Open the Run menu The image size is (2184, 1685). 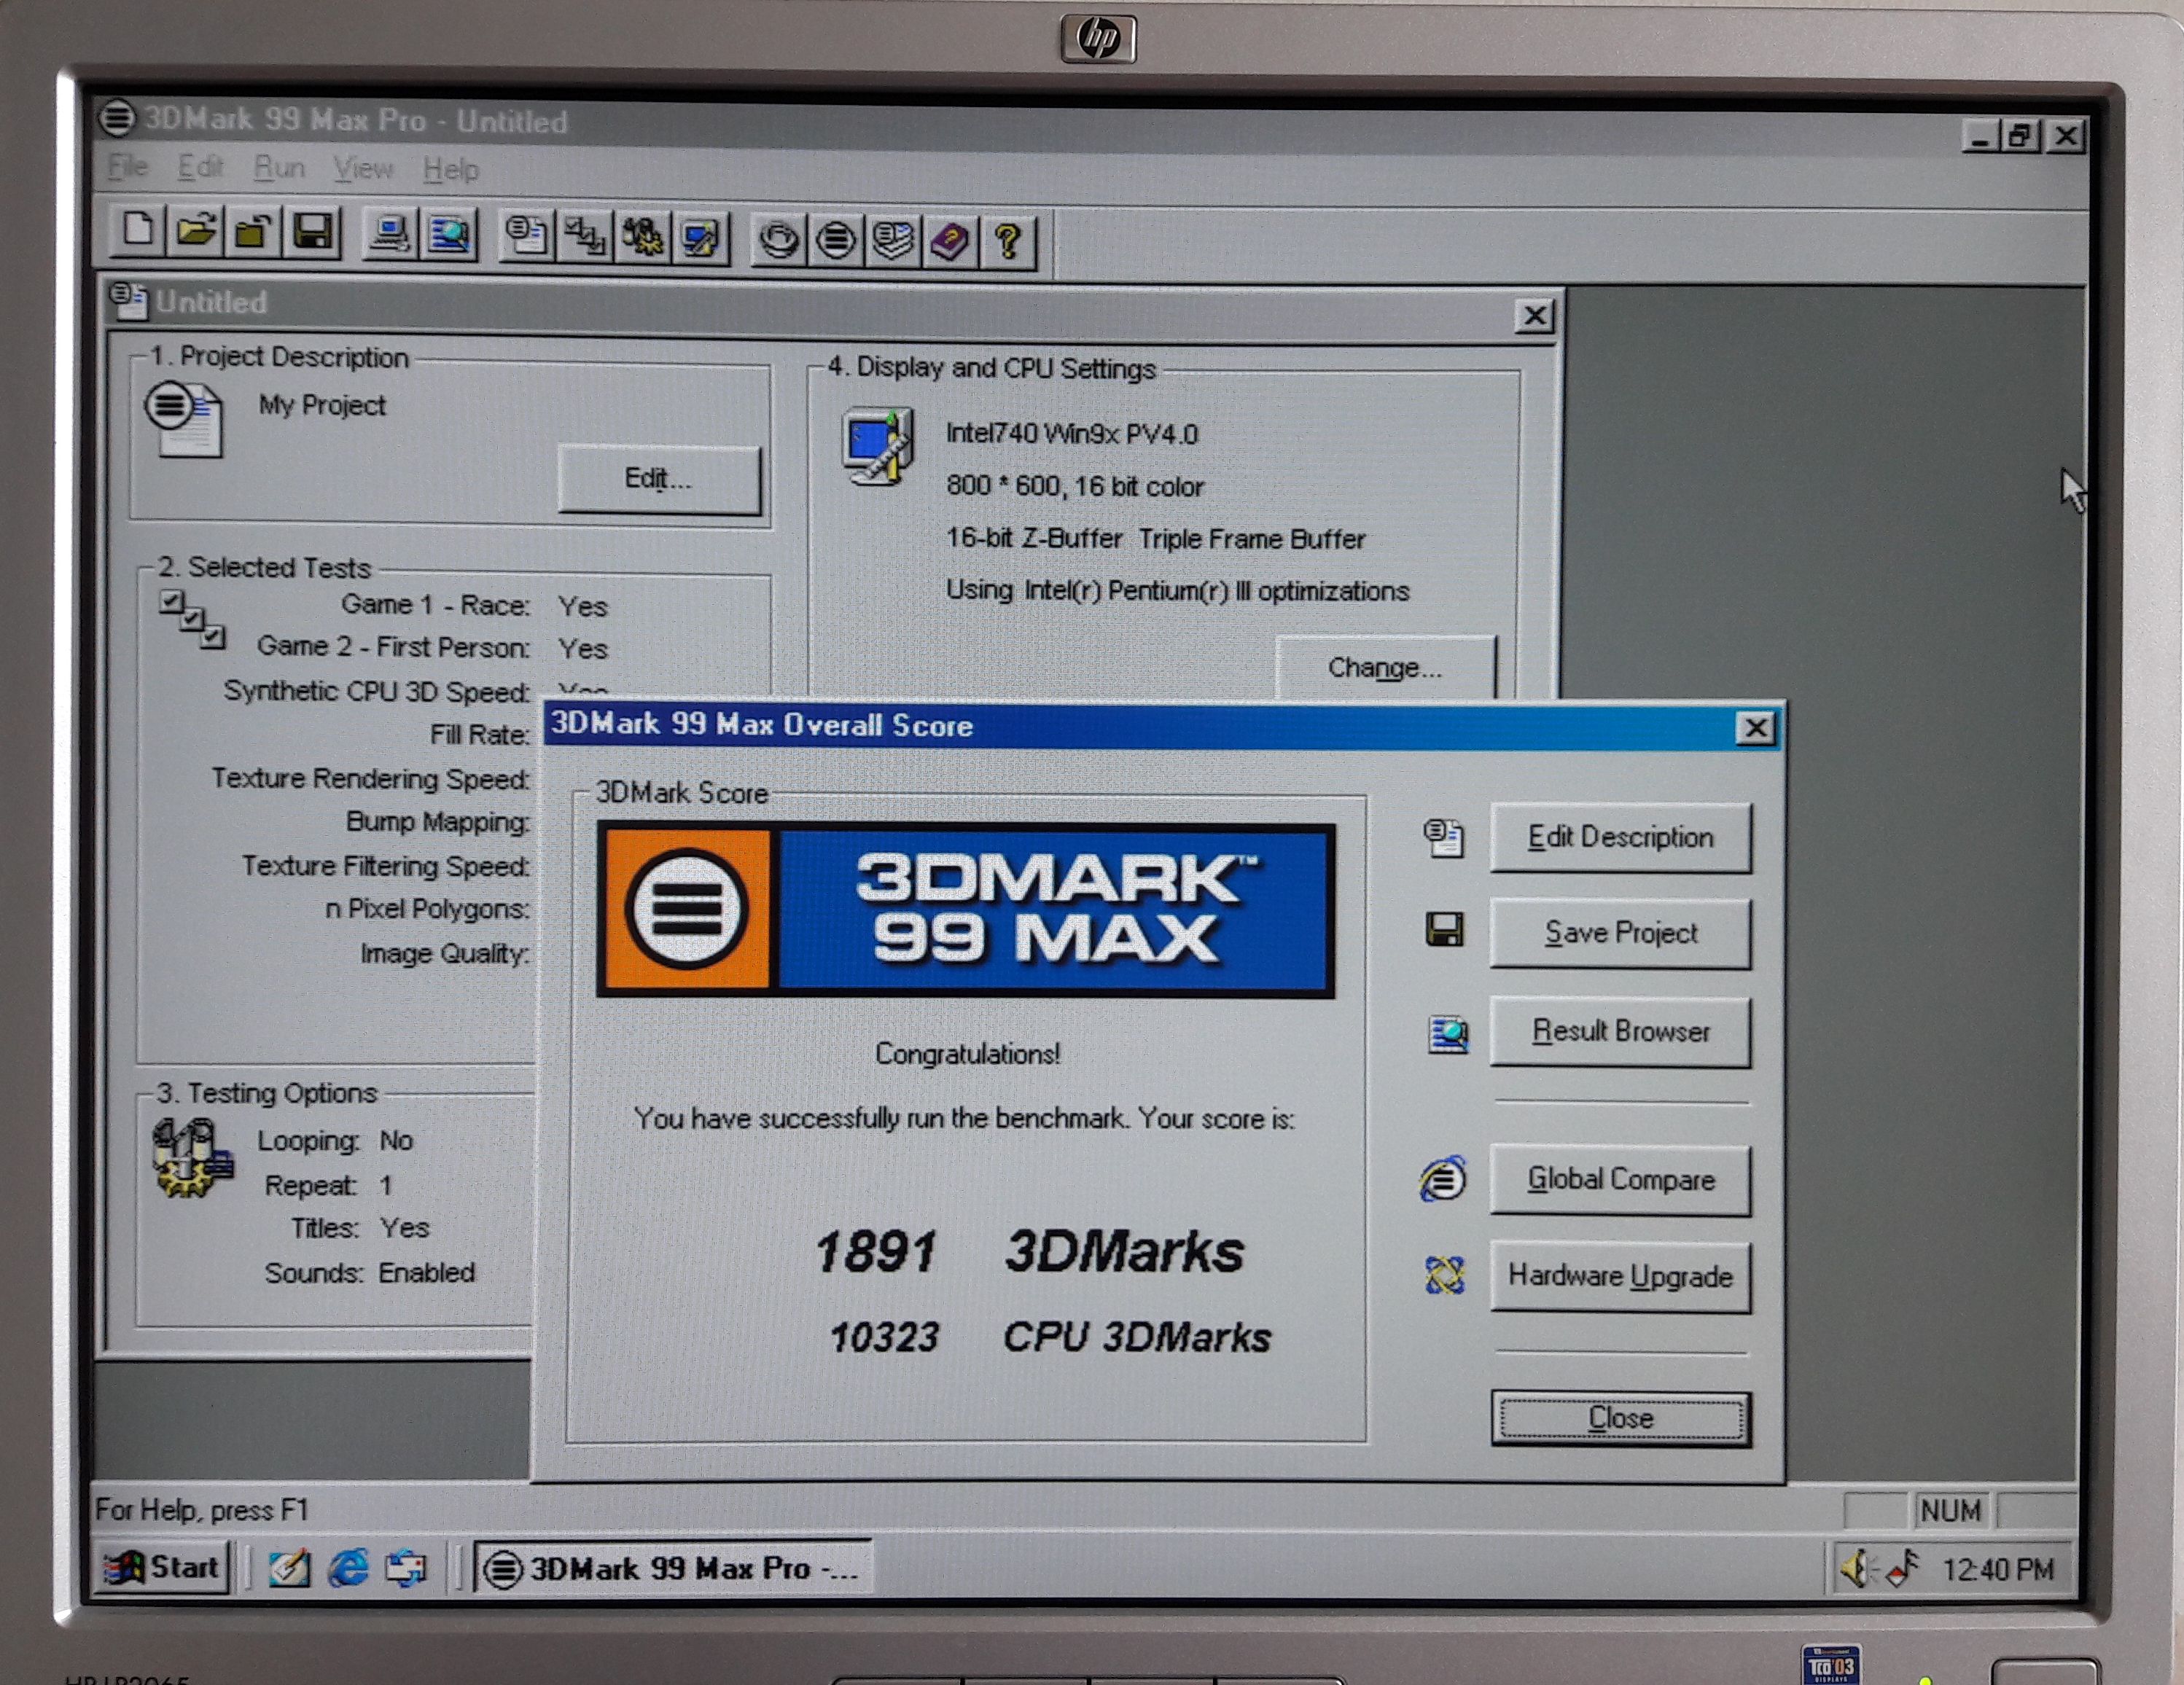click(x=279, y=168)
